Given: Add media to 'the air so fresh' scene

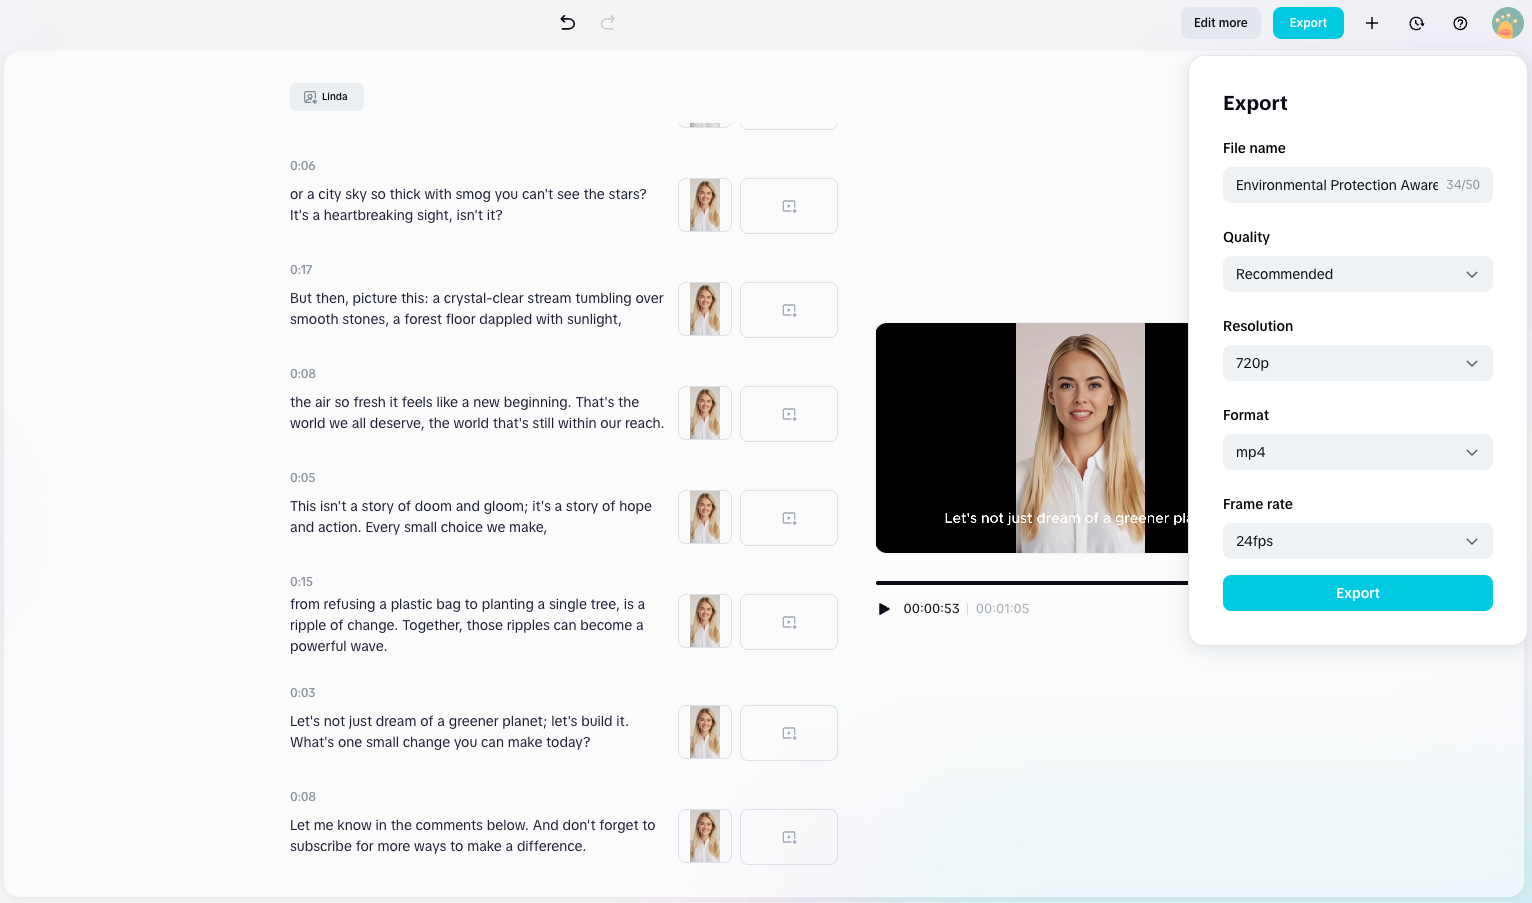Looking at the screenshot, I should [789, 414].
